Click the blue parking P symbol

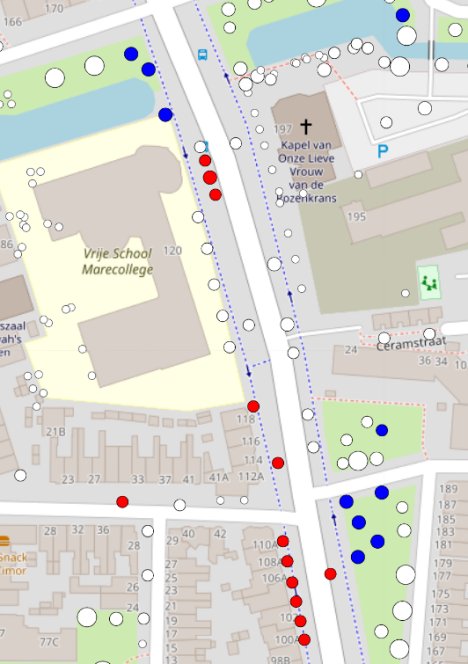(x=382, y=152)
